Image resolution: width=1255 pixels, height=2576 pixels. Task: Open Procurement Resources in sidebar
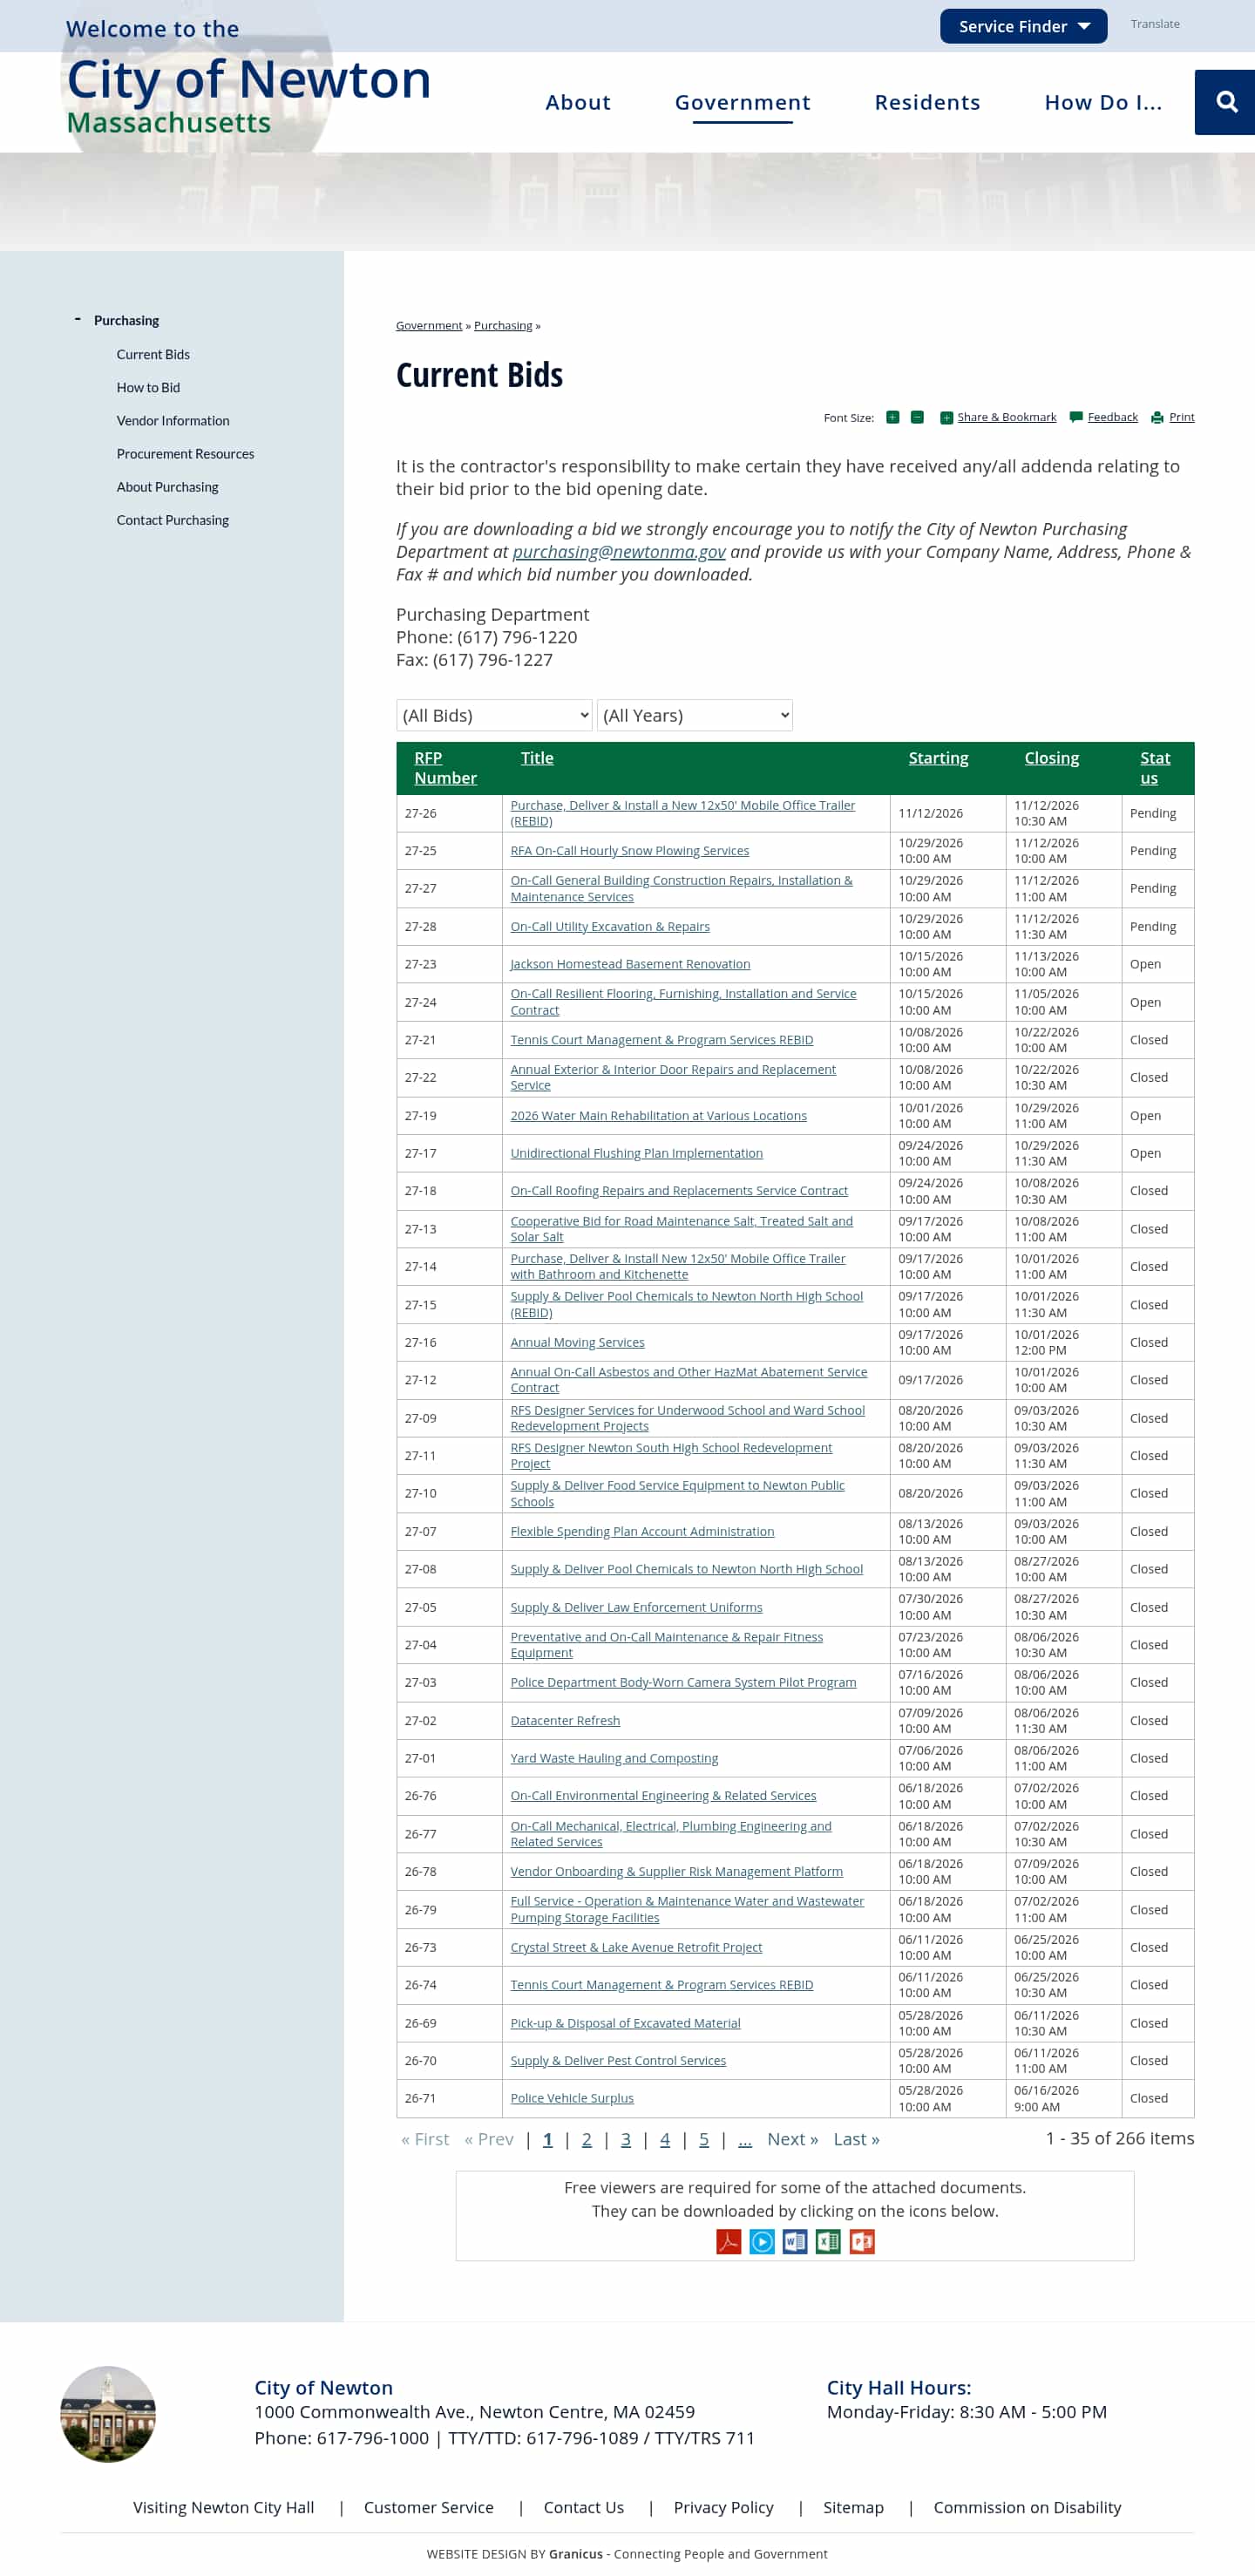click(185, 454)
